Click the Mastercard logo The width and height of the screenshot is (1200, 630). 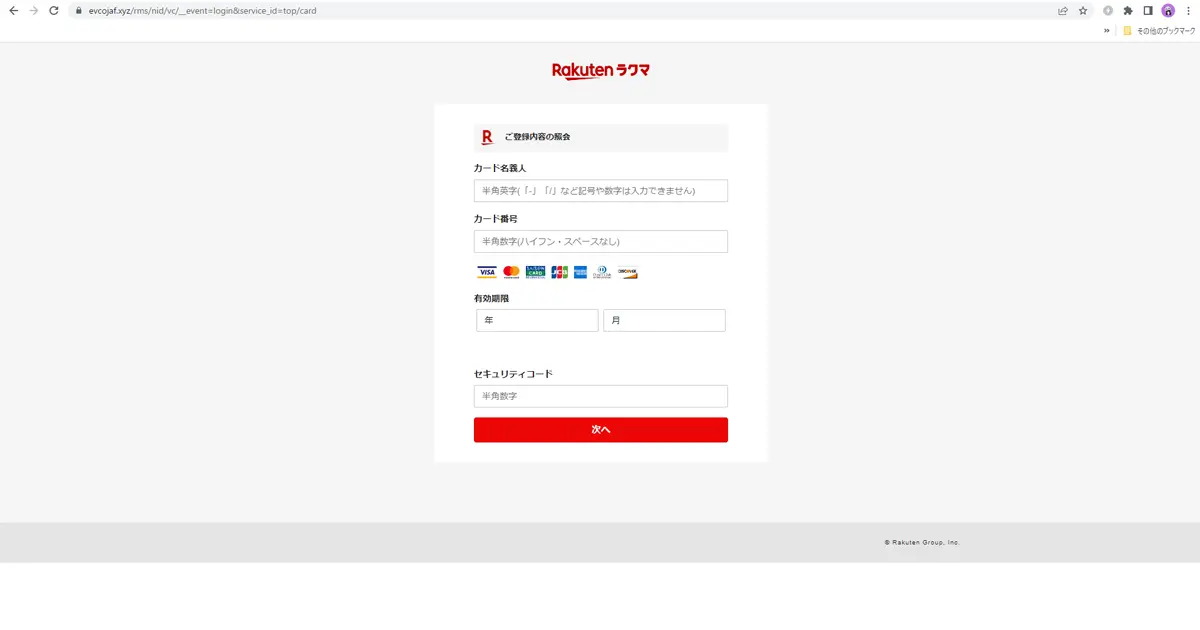(x=511, y=272)
